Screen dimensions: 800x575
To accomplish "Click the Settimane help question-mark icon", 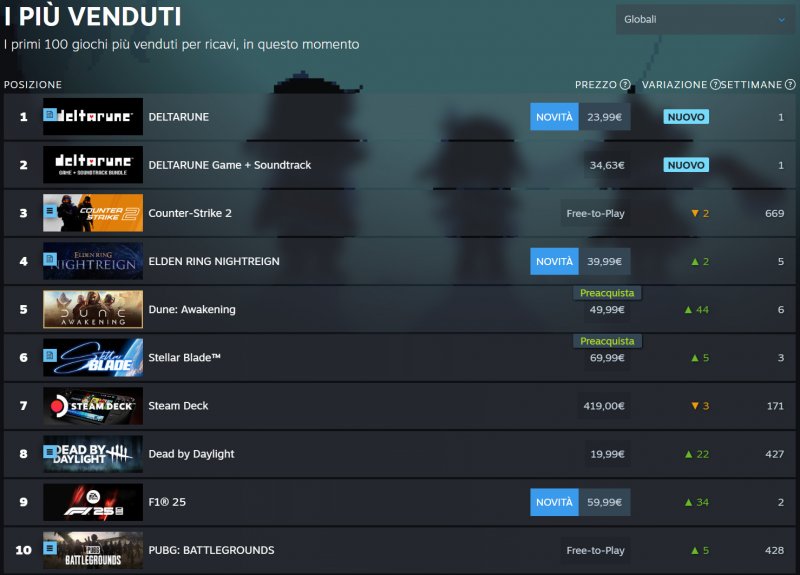I will point(790,85).
